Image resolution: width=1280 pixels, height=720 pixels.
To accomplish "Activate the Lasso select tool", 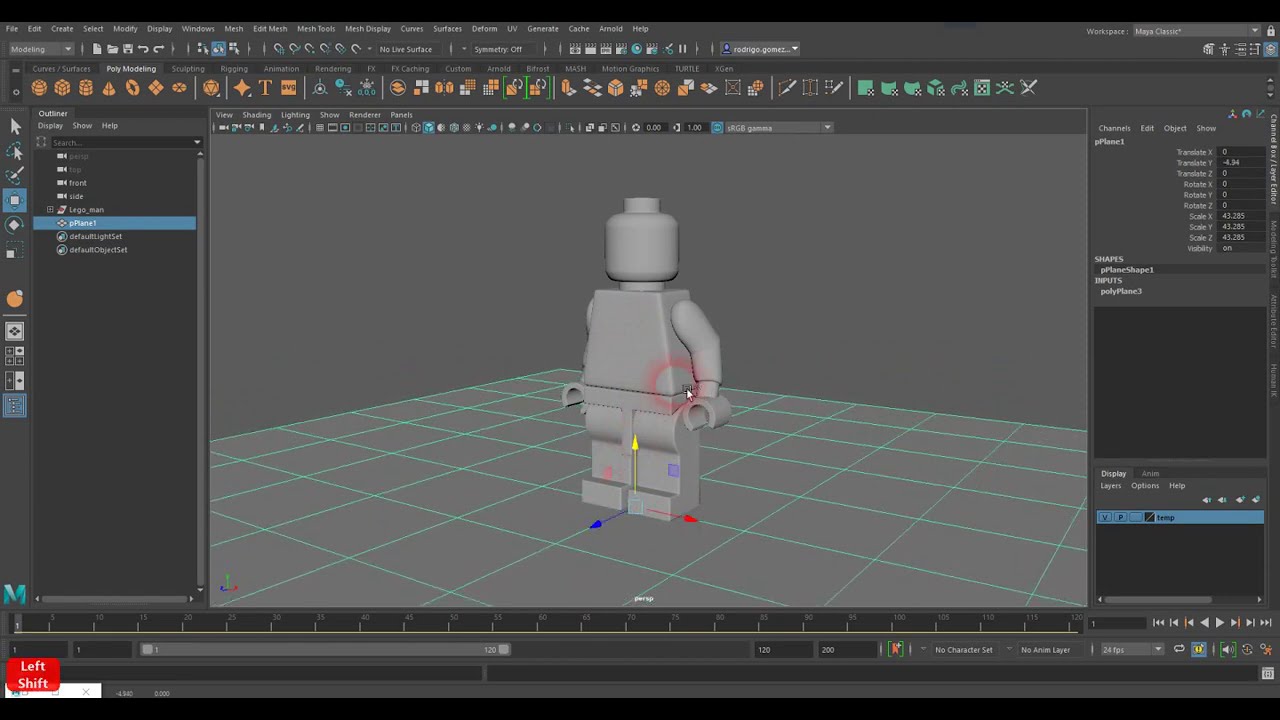I will tap(15, 151).
